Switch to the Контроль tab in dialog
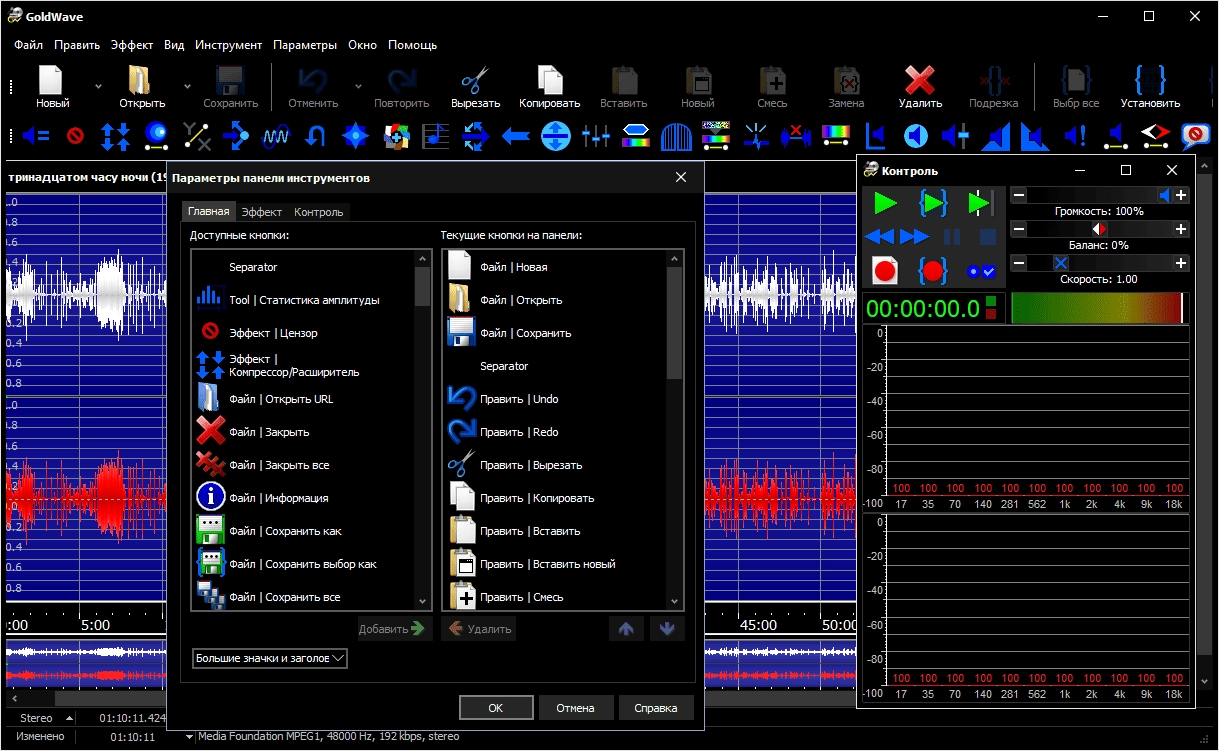The height and width of the screenshot is (751, 1219). click(x=319, y=212)
